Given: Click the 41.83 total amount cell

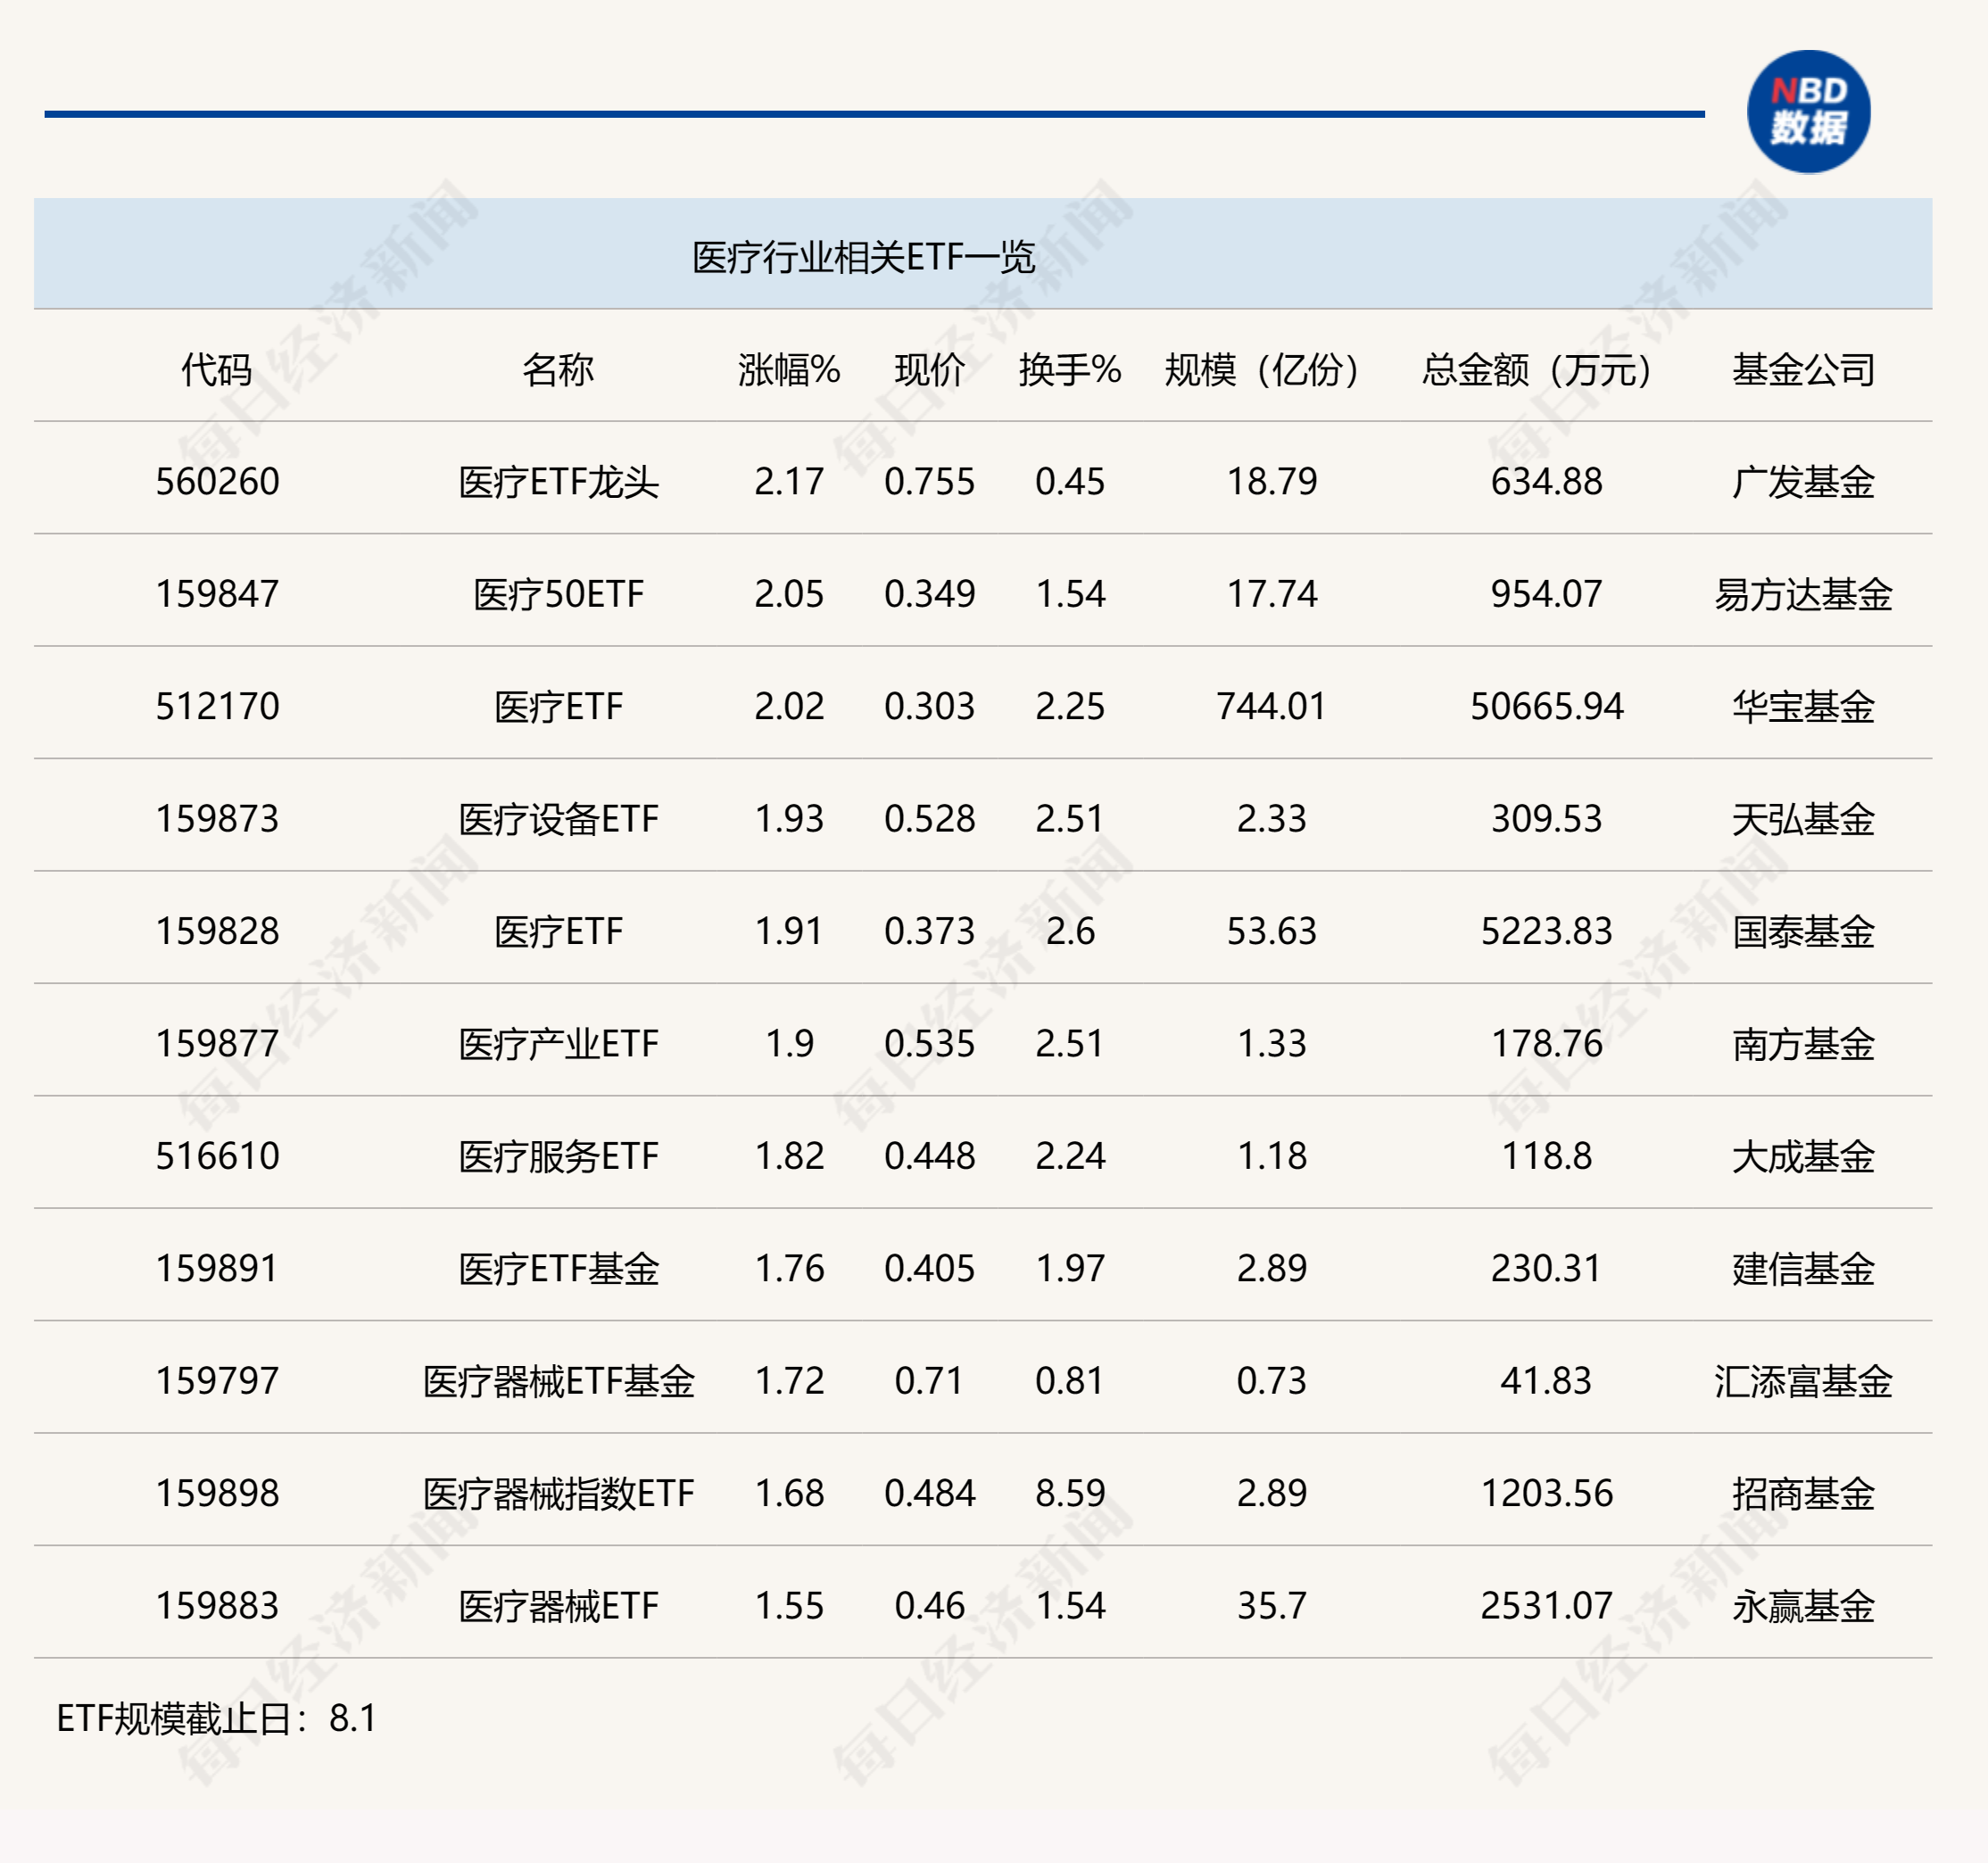Looking at the screenshot, I should click(1546, 1381).
